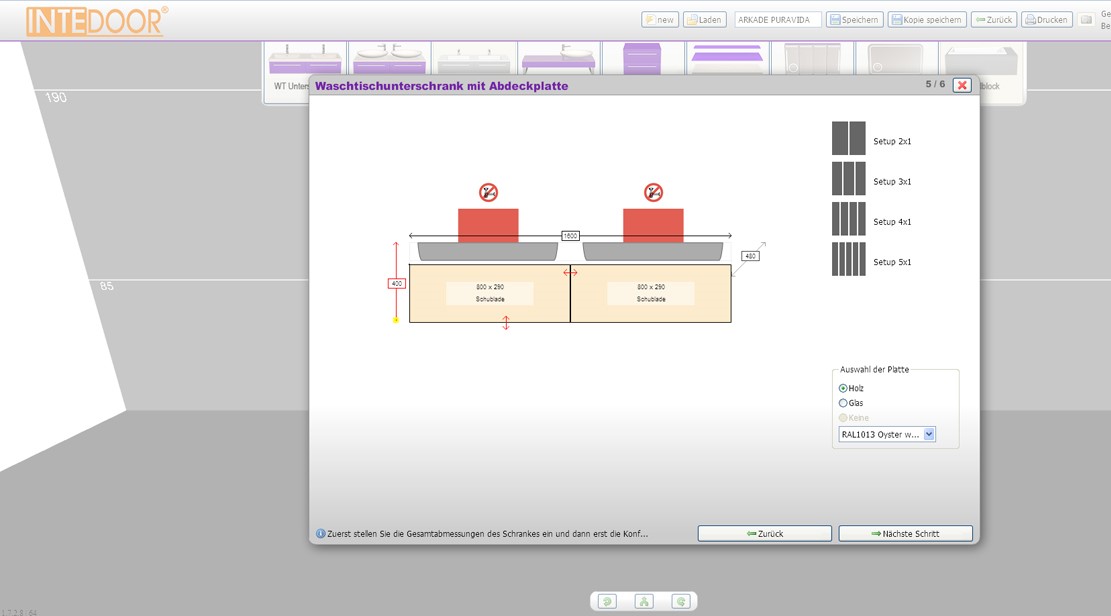Click Laden in the top toolbar
1111x616 pixels.
pos(705,20)
